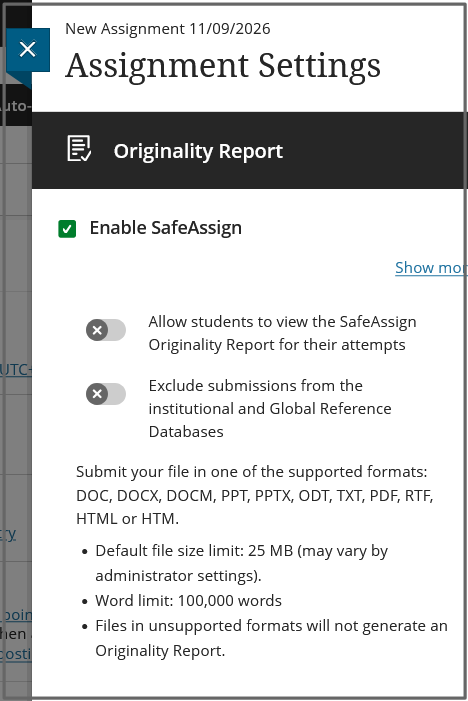This screenshot has height=701, width=468.
Task: Click Exclude submissions from institutional text
Action: coord(270,409)
